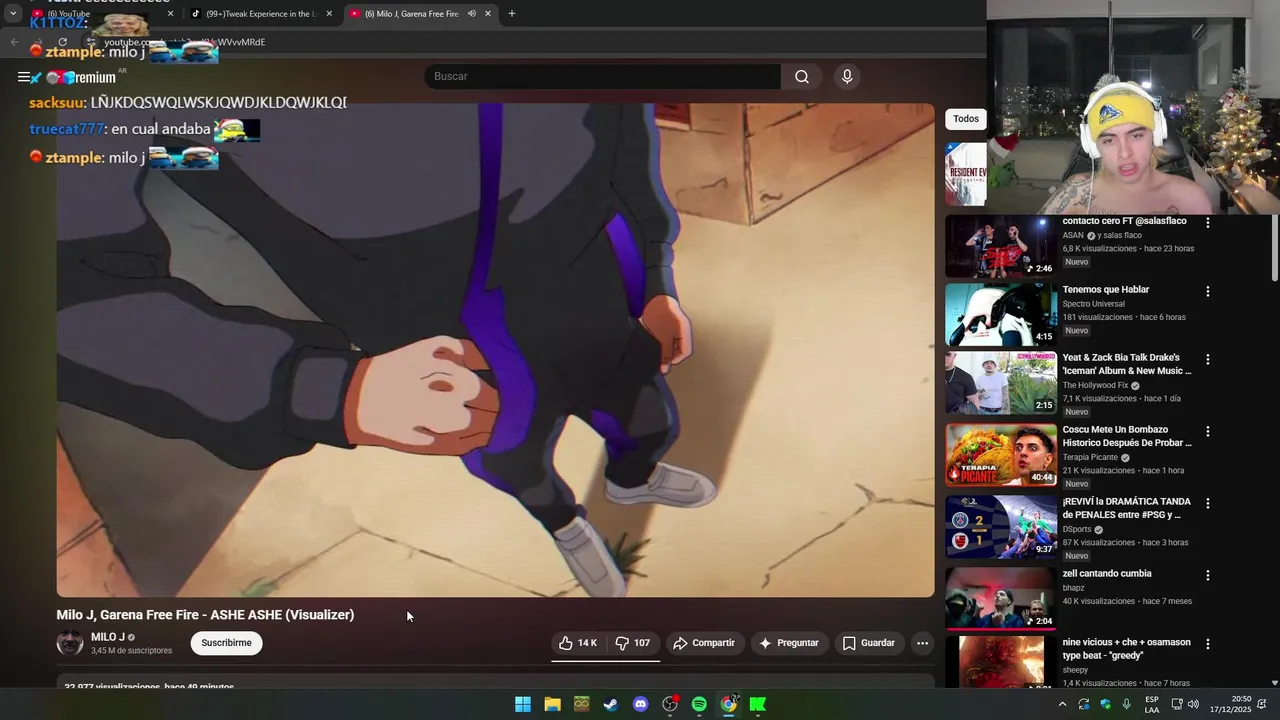
Task: Like the video with thumbs-up 14 K
Action: 578,643
